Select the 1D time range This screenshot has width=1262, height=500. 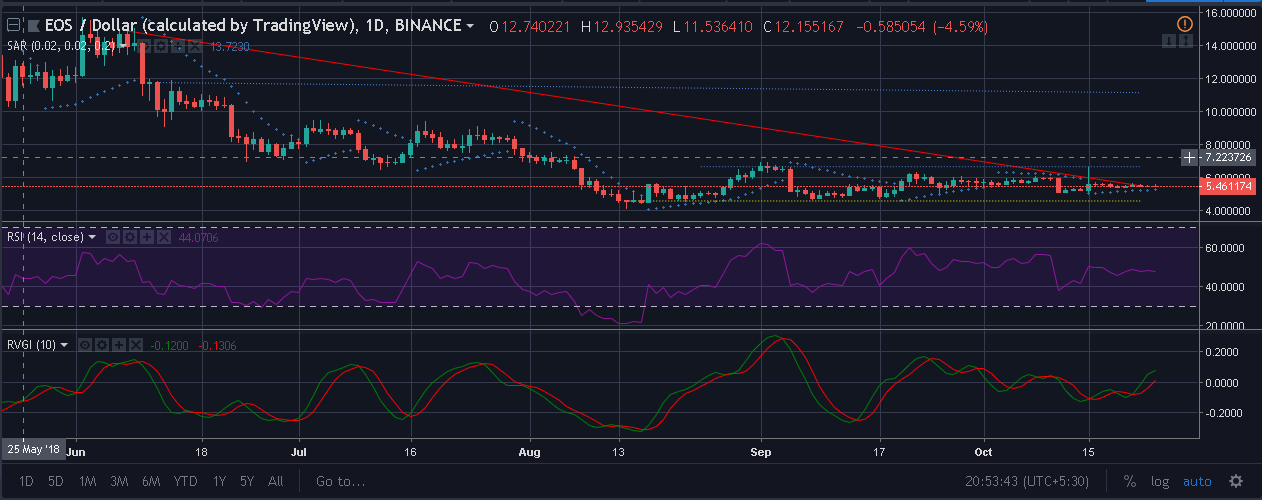[26, 481]
